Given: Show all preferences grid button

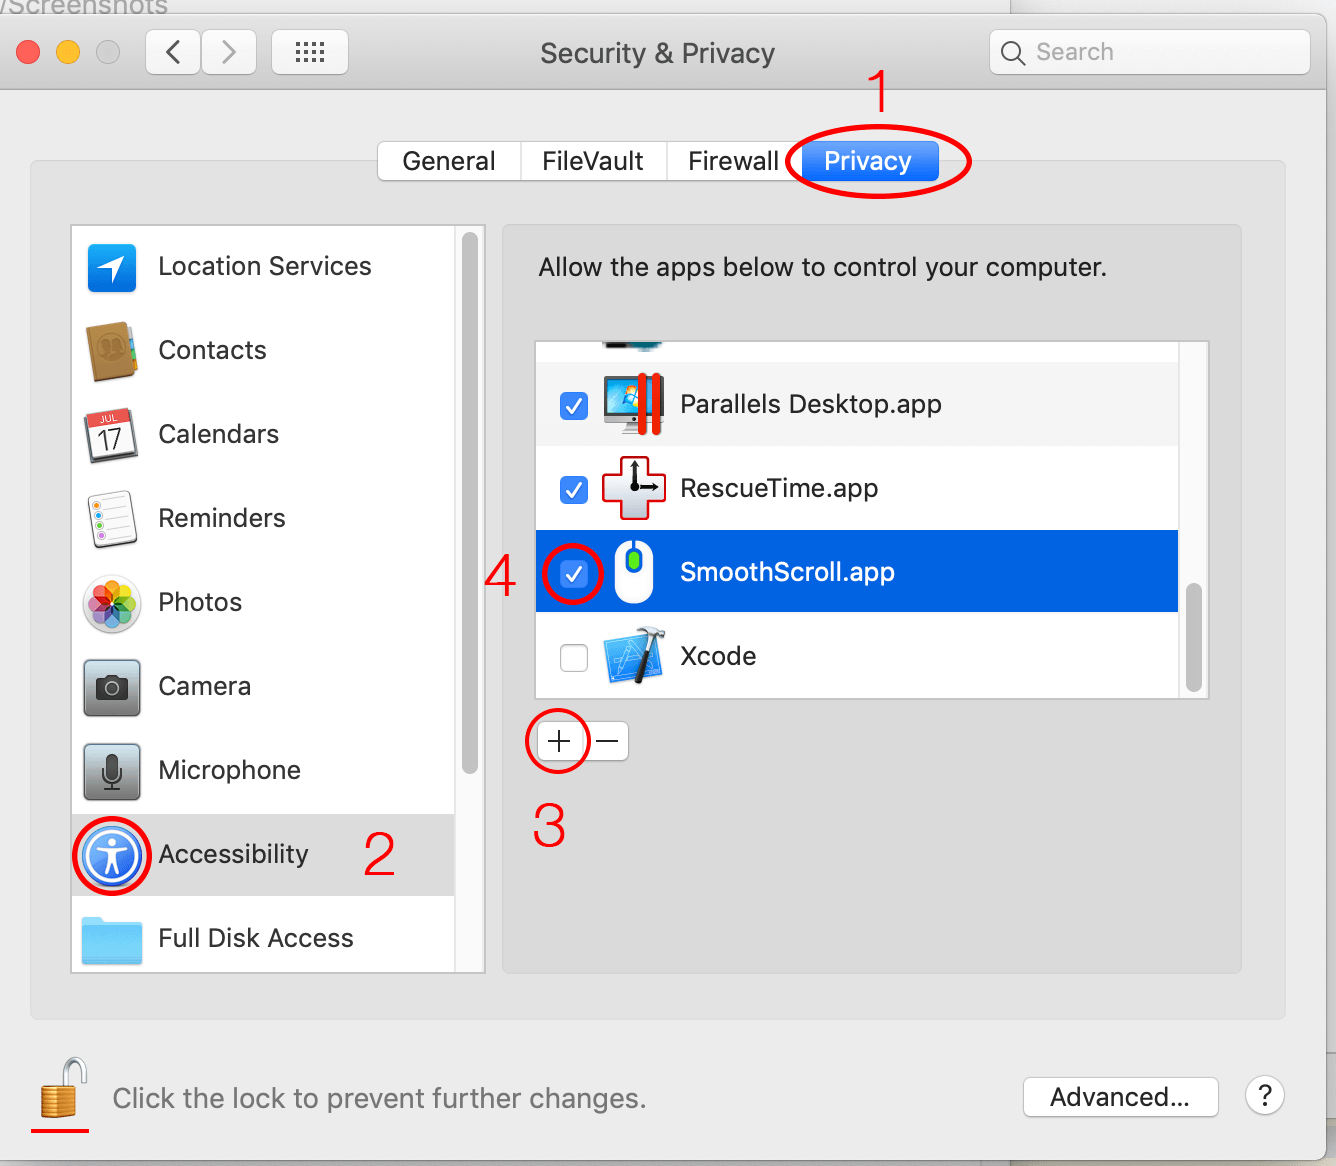Looking at the screenshot, I should tap(310, 52).
